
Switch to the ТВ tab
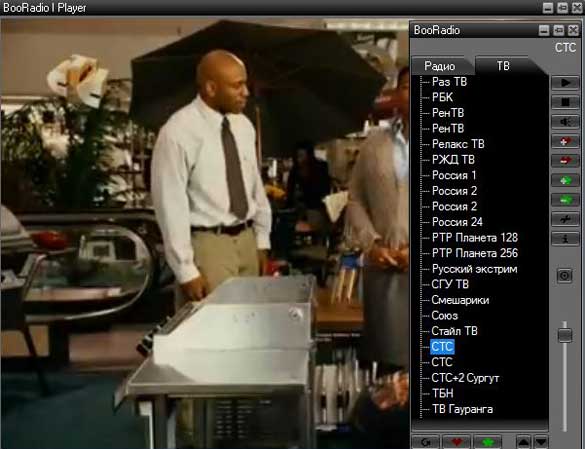(503, 66)
